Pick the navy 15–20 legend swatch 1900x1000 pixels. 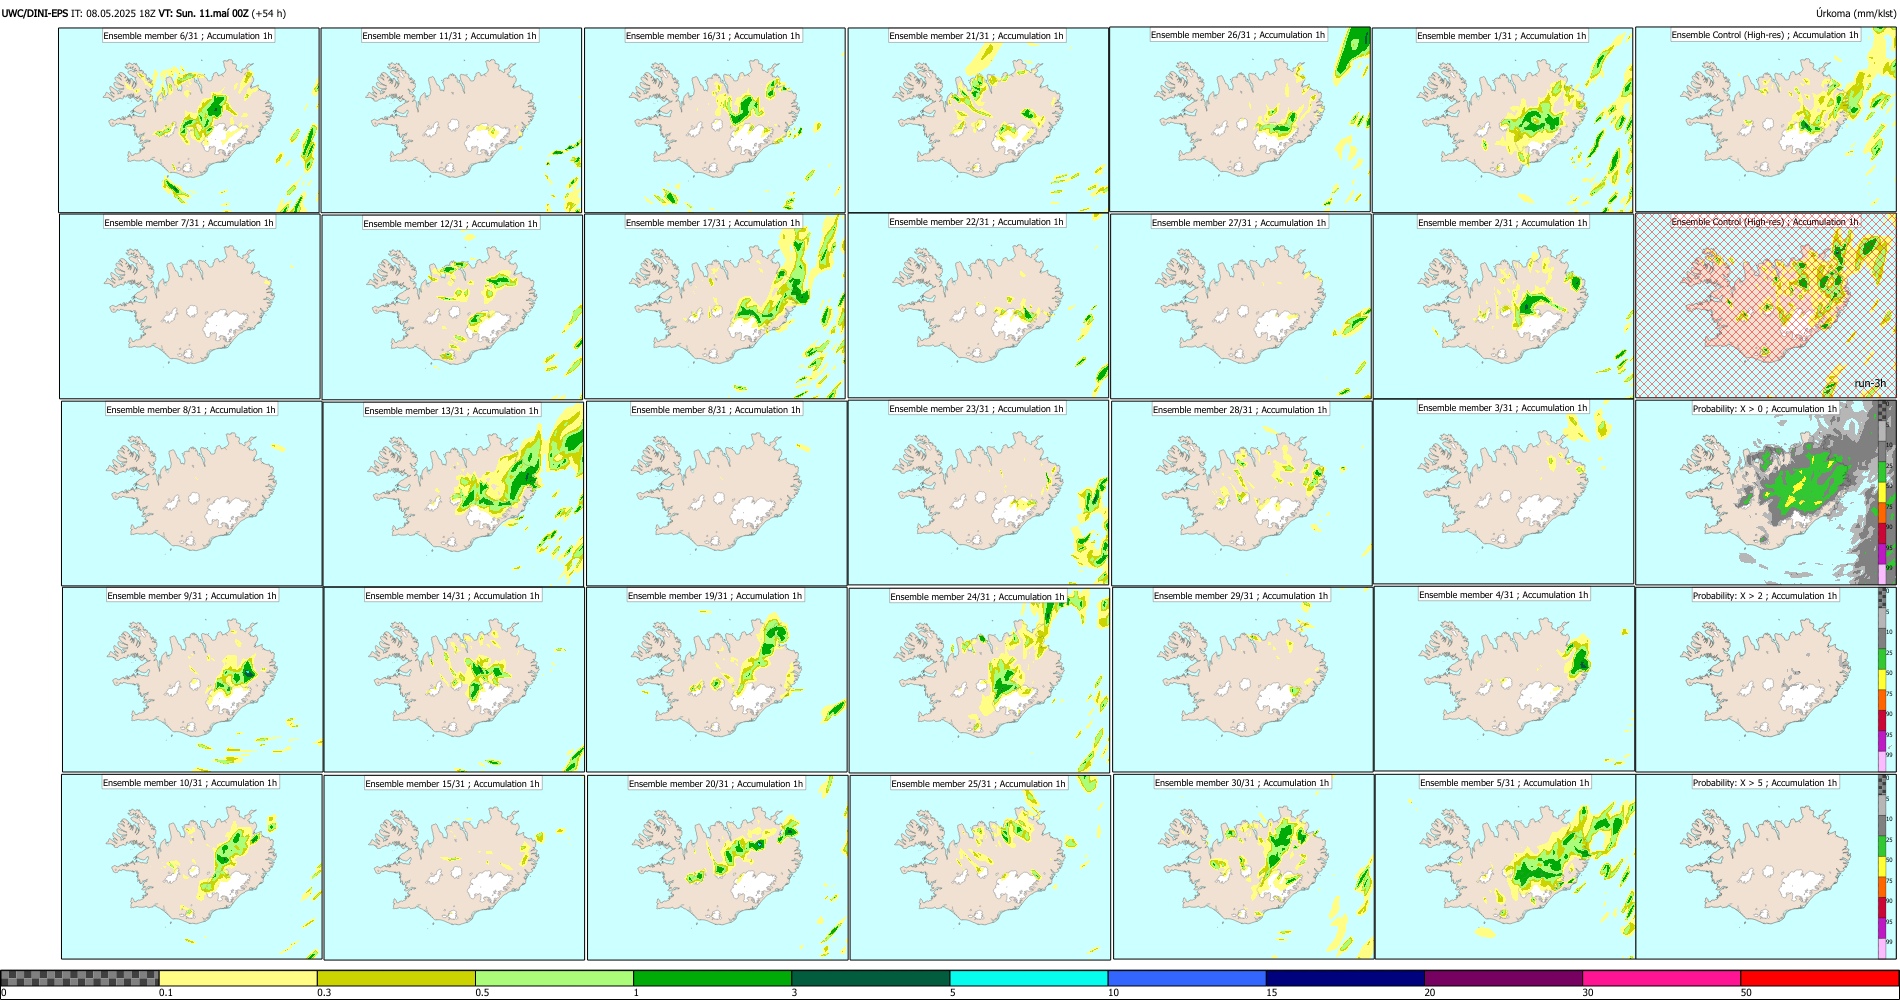pyautogui.click(x=1345, y=978)
